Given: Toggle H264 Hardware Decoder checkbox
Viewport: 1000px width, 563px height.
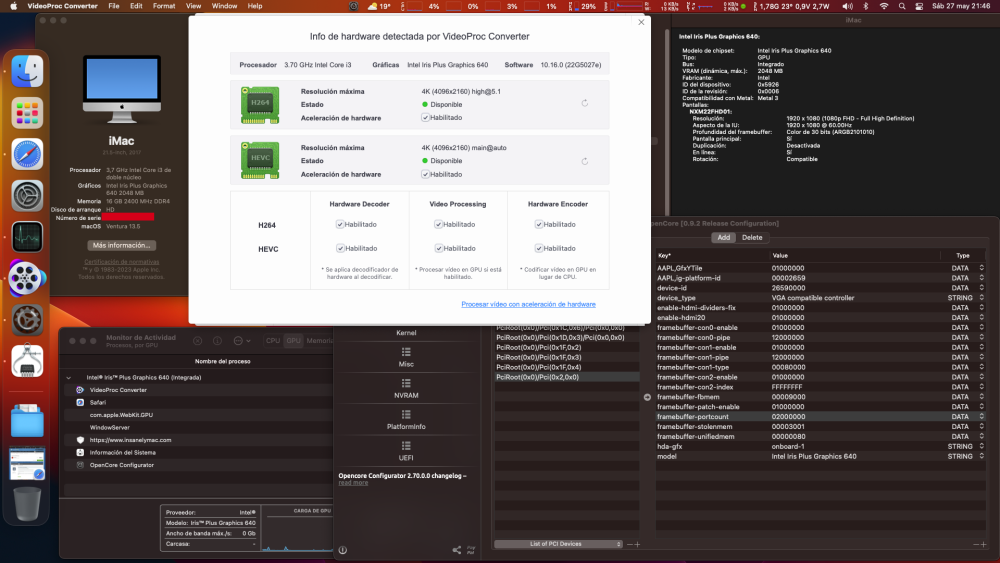Looking at the screenshot, I should click(x=340, y=224).
